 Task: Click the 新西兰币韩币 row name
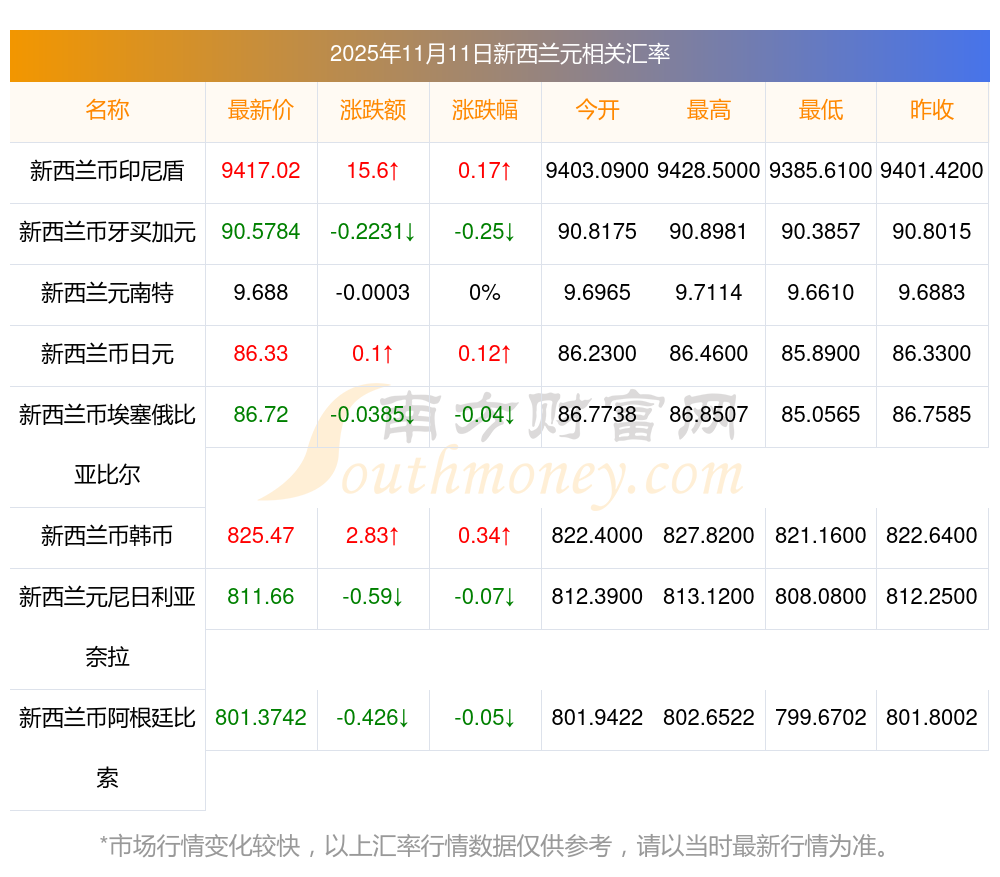tap(107, 536)
